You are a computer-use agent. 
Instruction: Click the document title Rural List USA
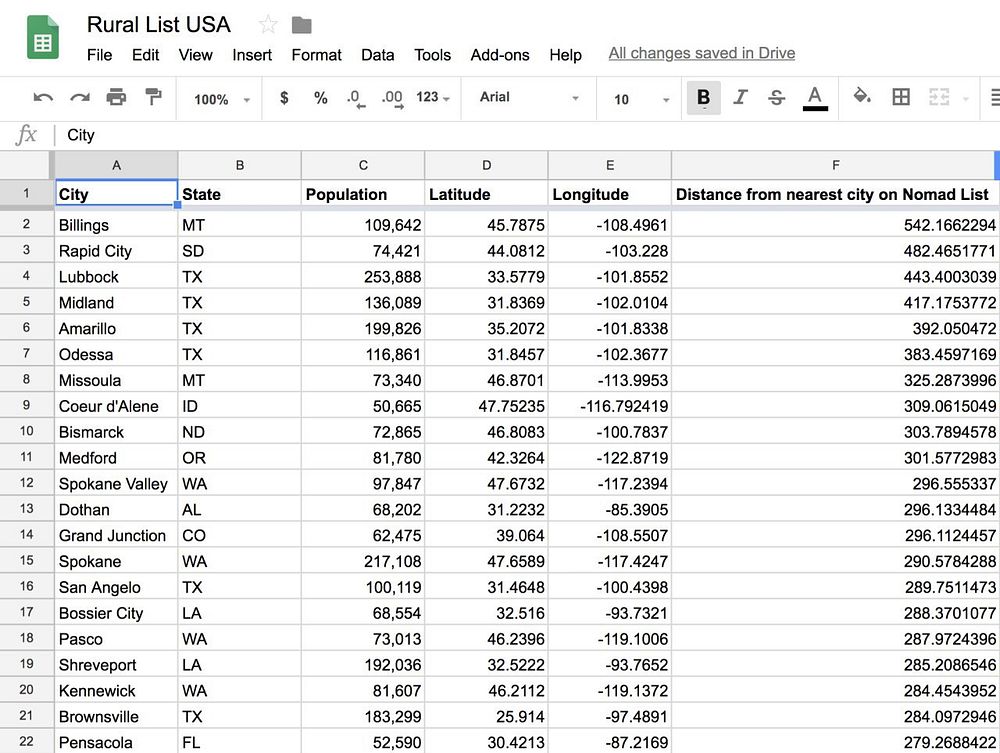click(x=158, y=25)
